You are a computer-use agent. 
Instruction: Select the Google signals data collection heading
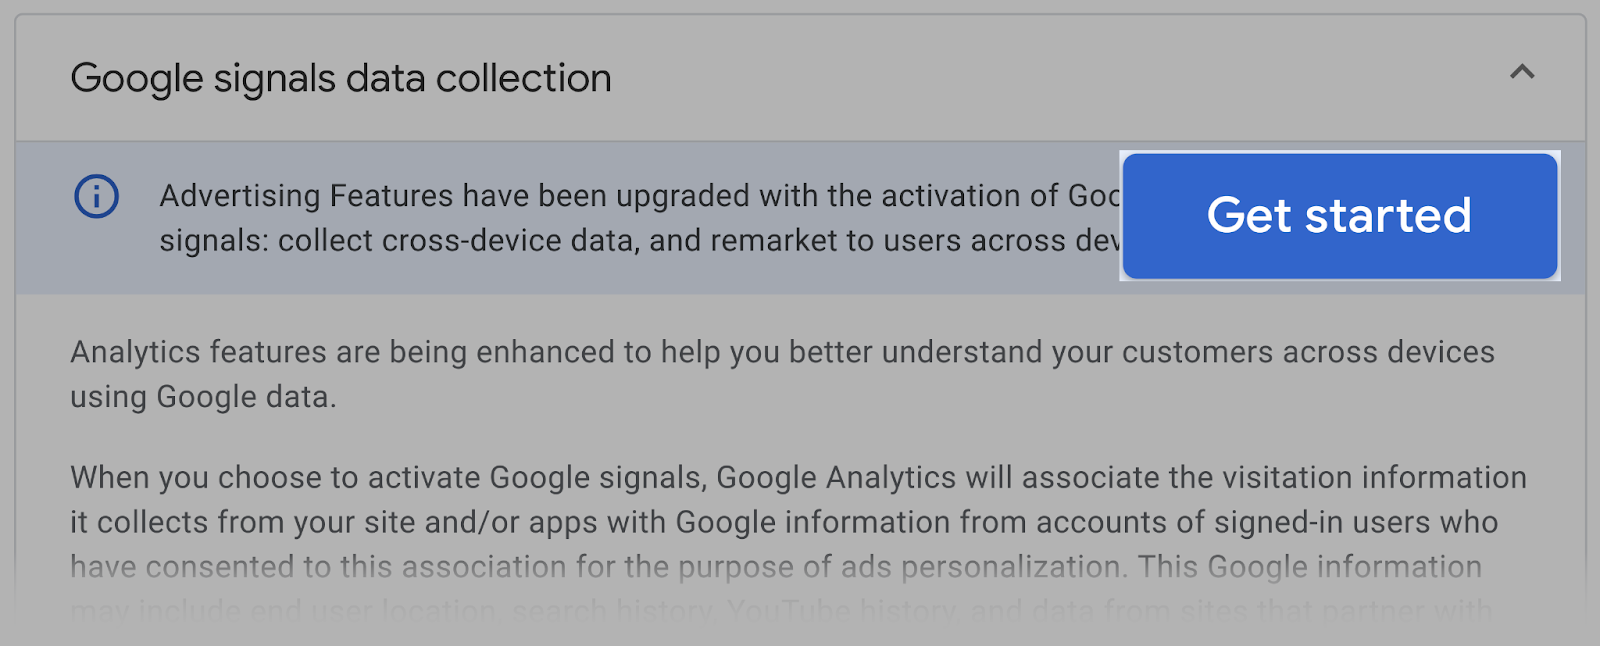pyautogui.click(x=340, y=77)
